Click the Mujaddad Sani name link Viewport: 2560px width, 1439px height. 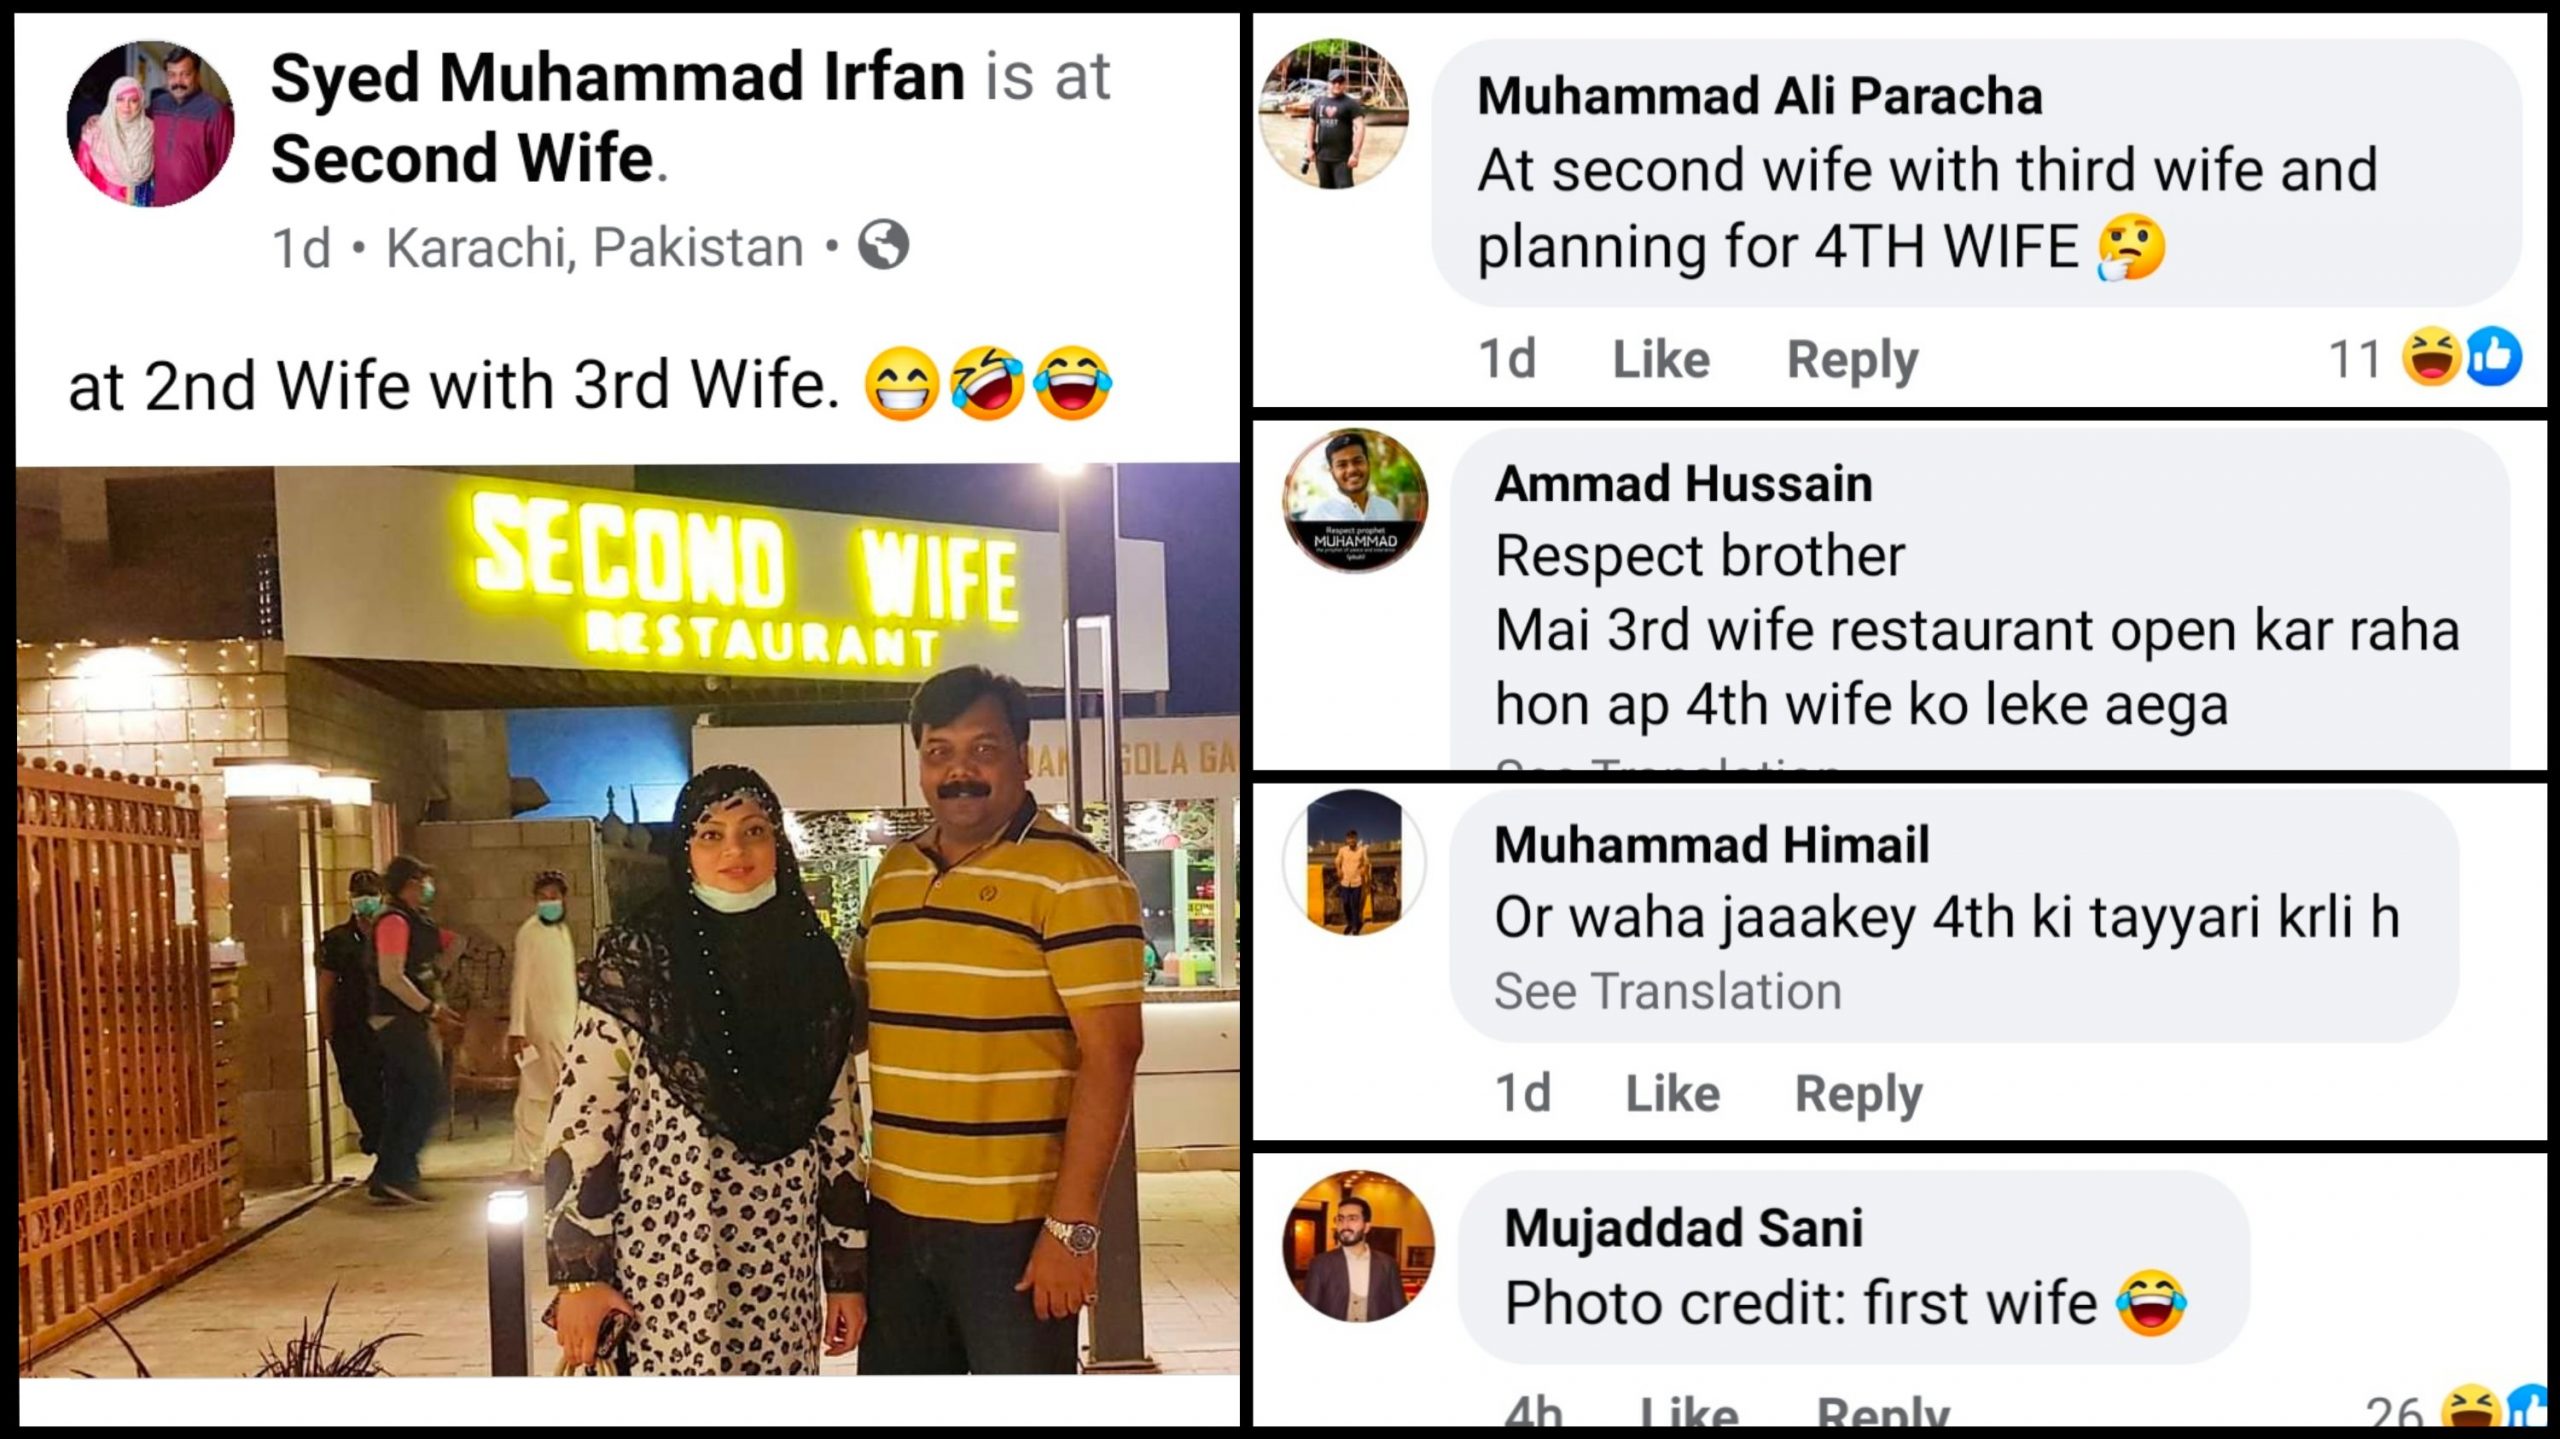tap(1684, 1227)
